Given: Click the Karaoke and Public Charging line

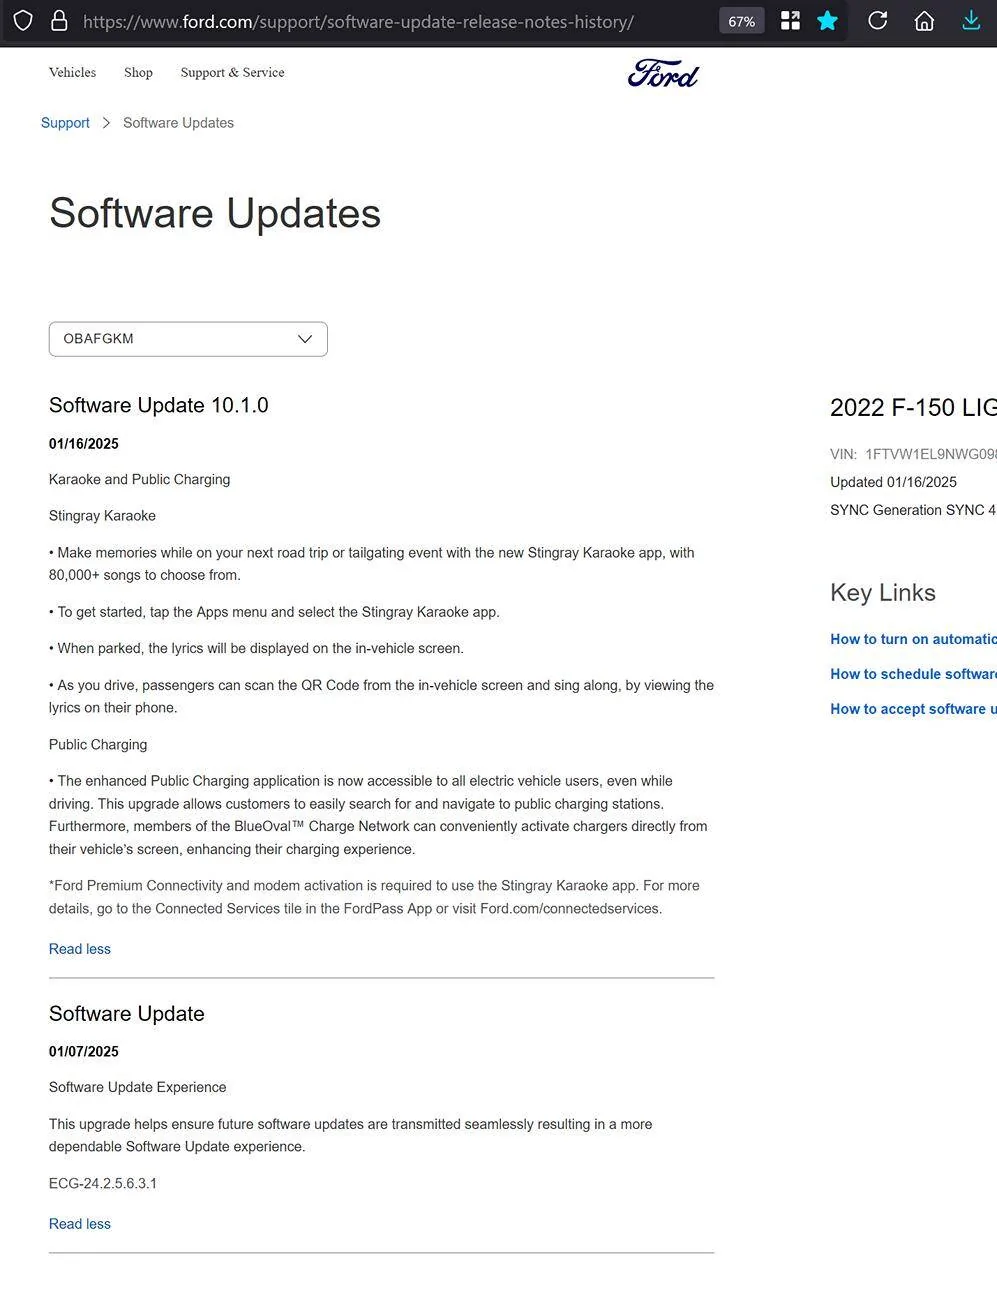Looking at the screenshot, I should click(140, 480).
